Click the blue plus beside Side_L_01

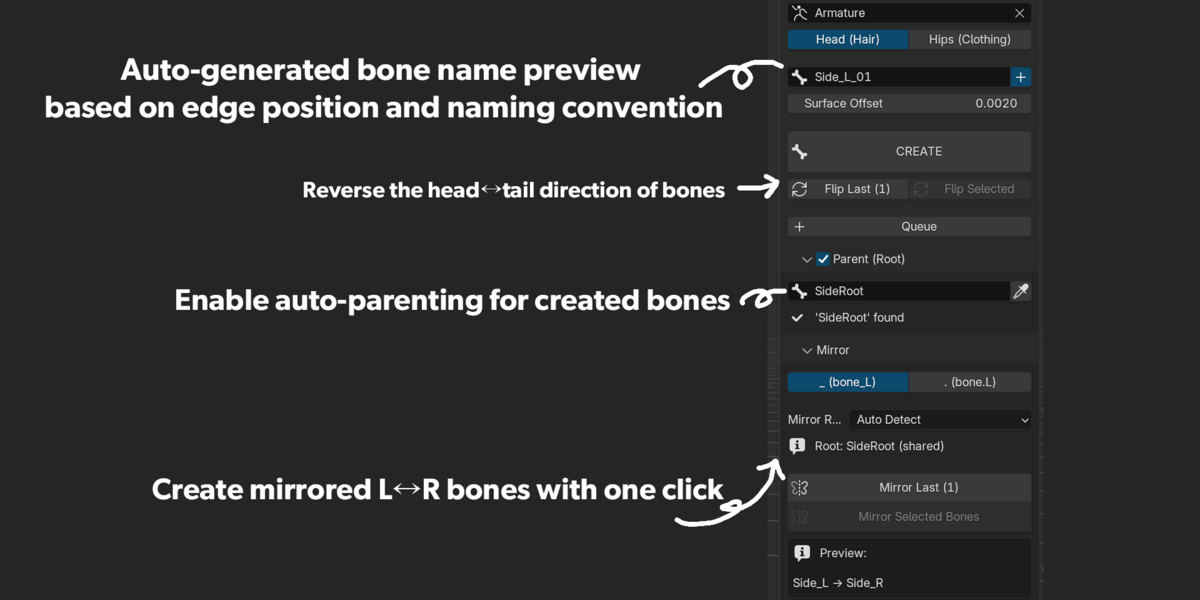click(1020, 77)
